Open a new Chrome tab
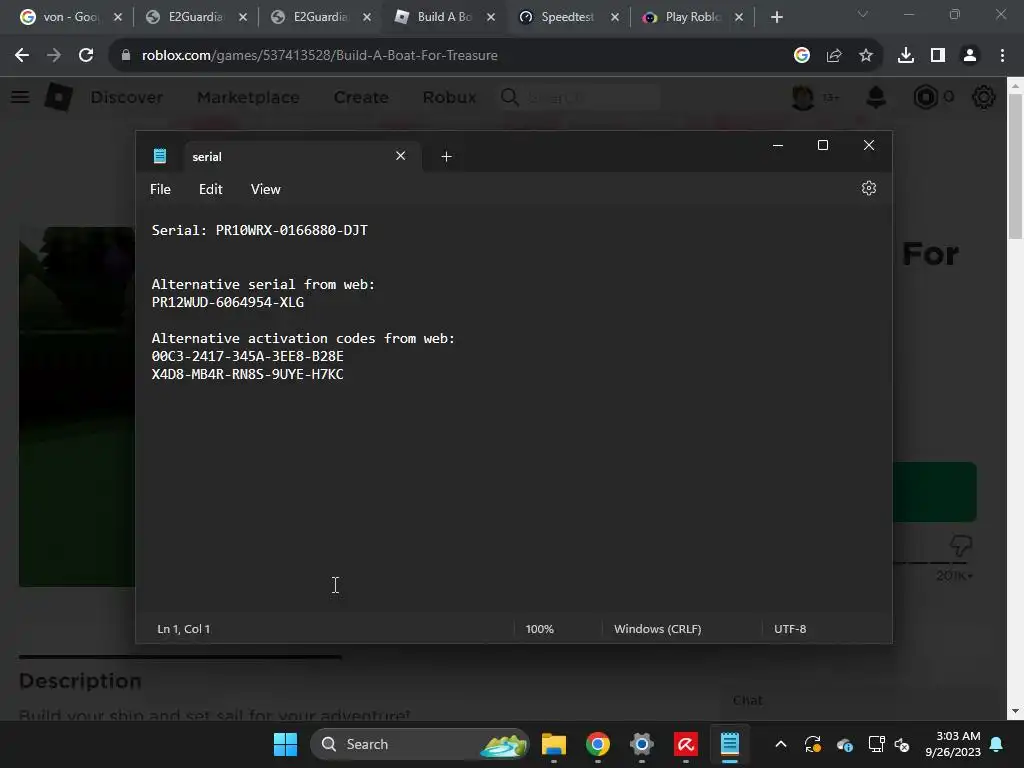 point(776,17)
